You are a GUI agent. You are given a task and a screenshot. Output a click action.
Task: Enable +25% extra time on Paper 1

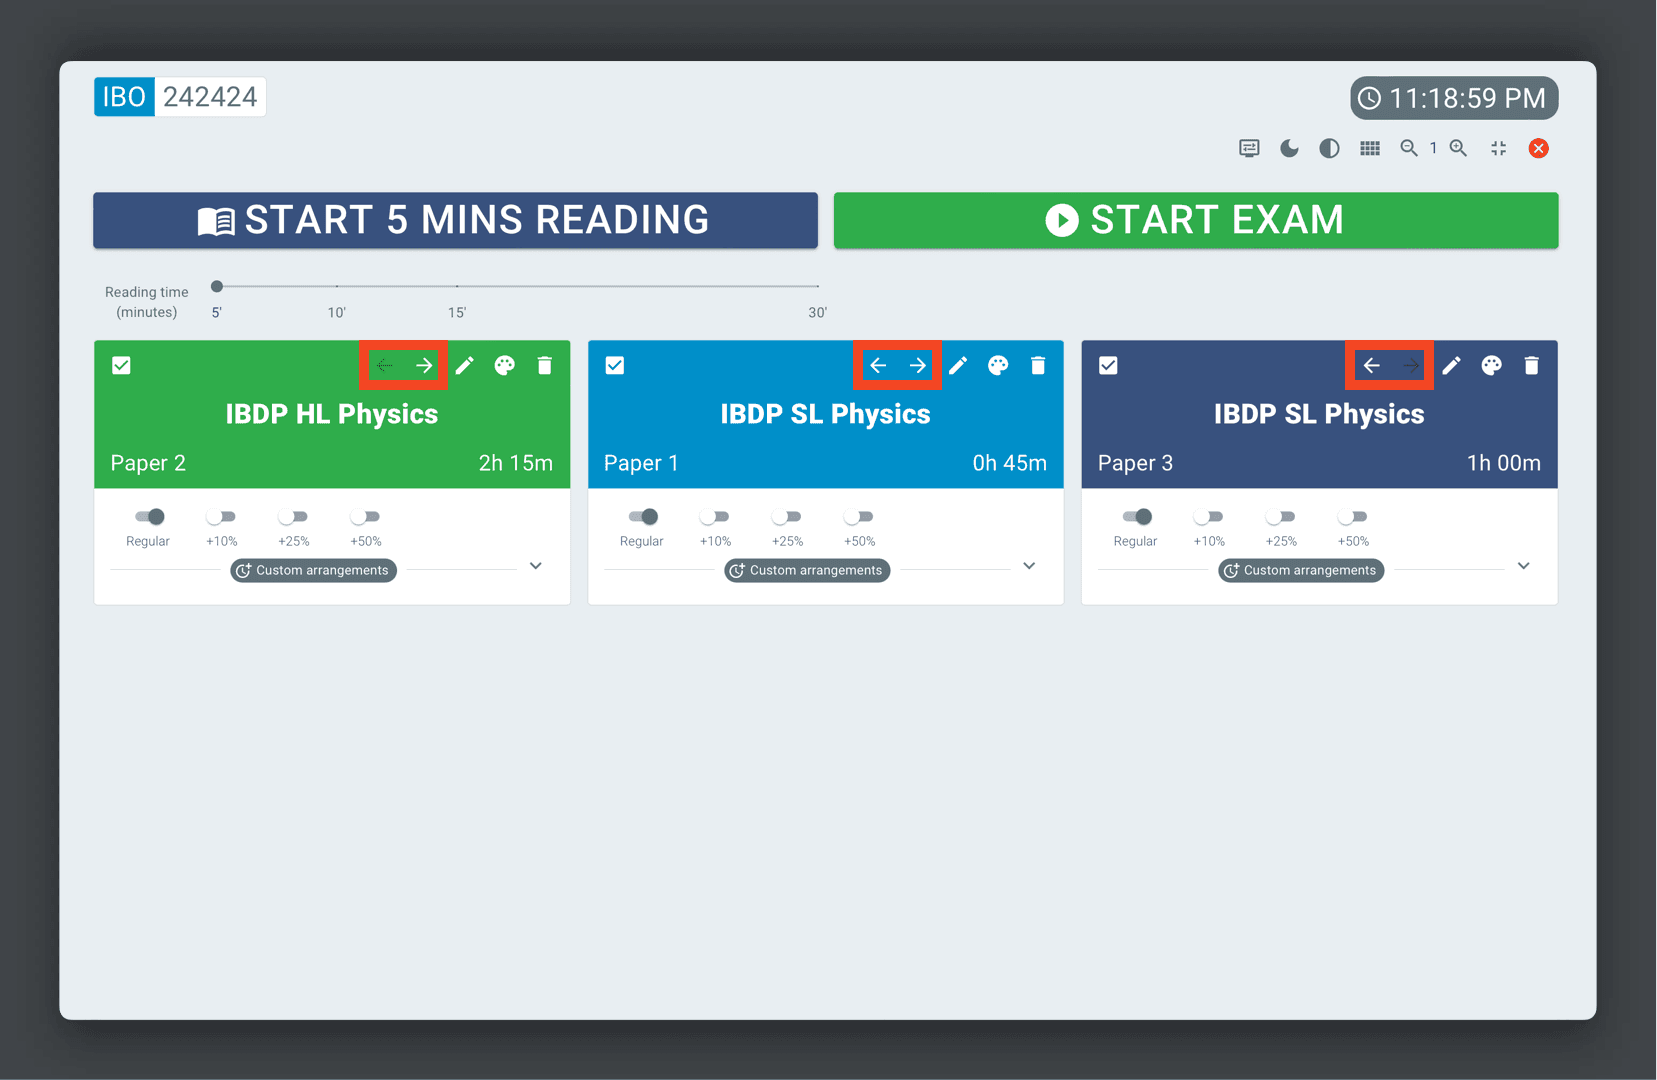[787, 517]
